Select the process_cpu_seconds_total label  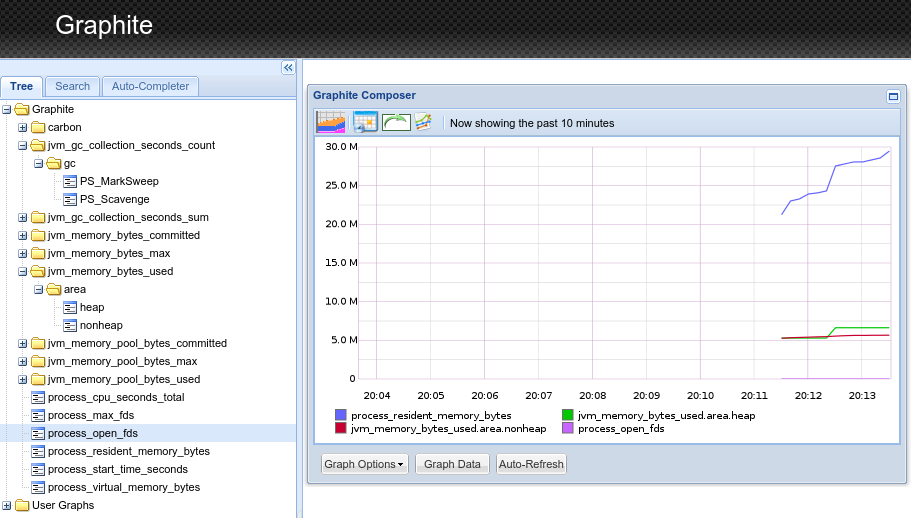click(116, 397)
